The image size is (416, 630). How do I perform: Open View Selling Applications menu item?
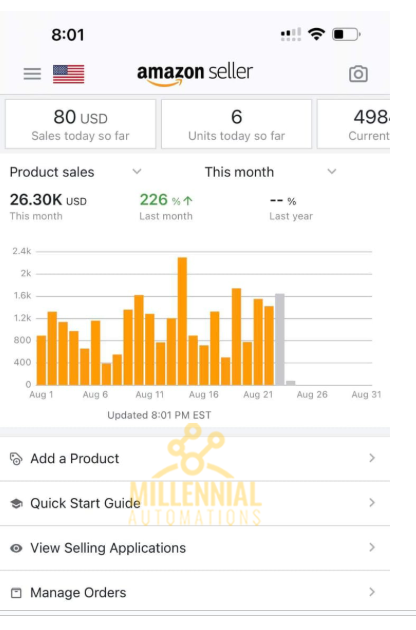pyautogui.click(x=195, y=548)
